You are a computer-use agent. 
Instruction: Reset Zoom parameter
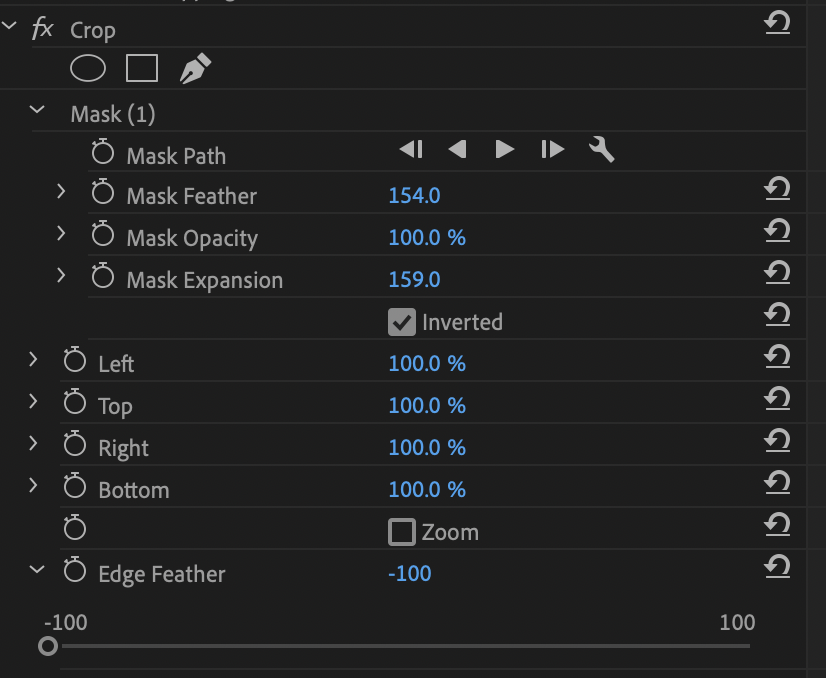(x=778, y=525)
